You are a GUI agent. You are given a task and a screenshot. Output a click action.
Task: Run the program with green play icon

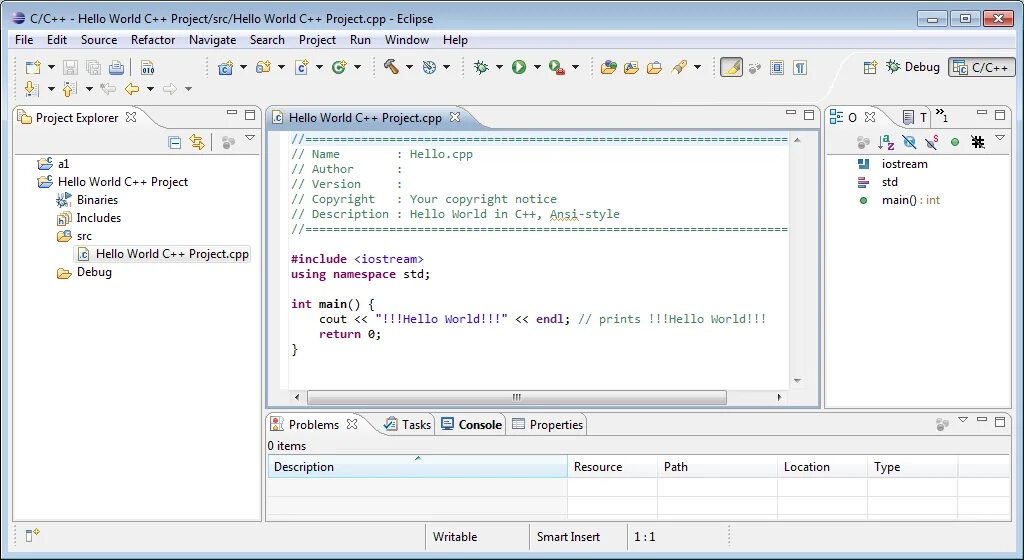pyautogui.click(x=519, y=67)
